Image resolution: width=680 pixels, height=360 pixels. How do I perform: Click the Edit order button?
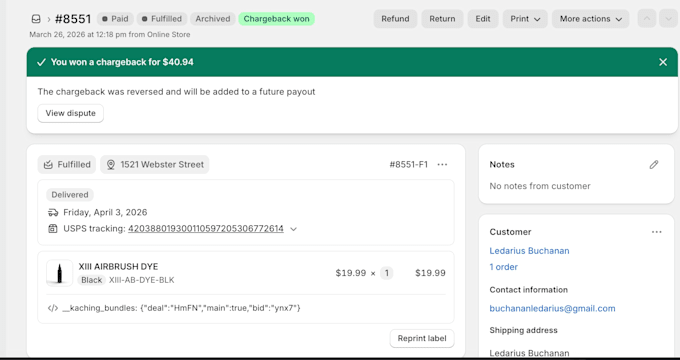coord(483,19)
